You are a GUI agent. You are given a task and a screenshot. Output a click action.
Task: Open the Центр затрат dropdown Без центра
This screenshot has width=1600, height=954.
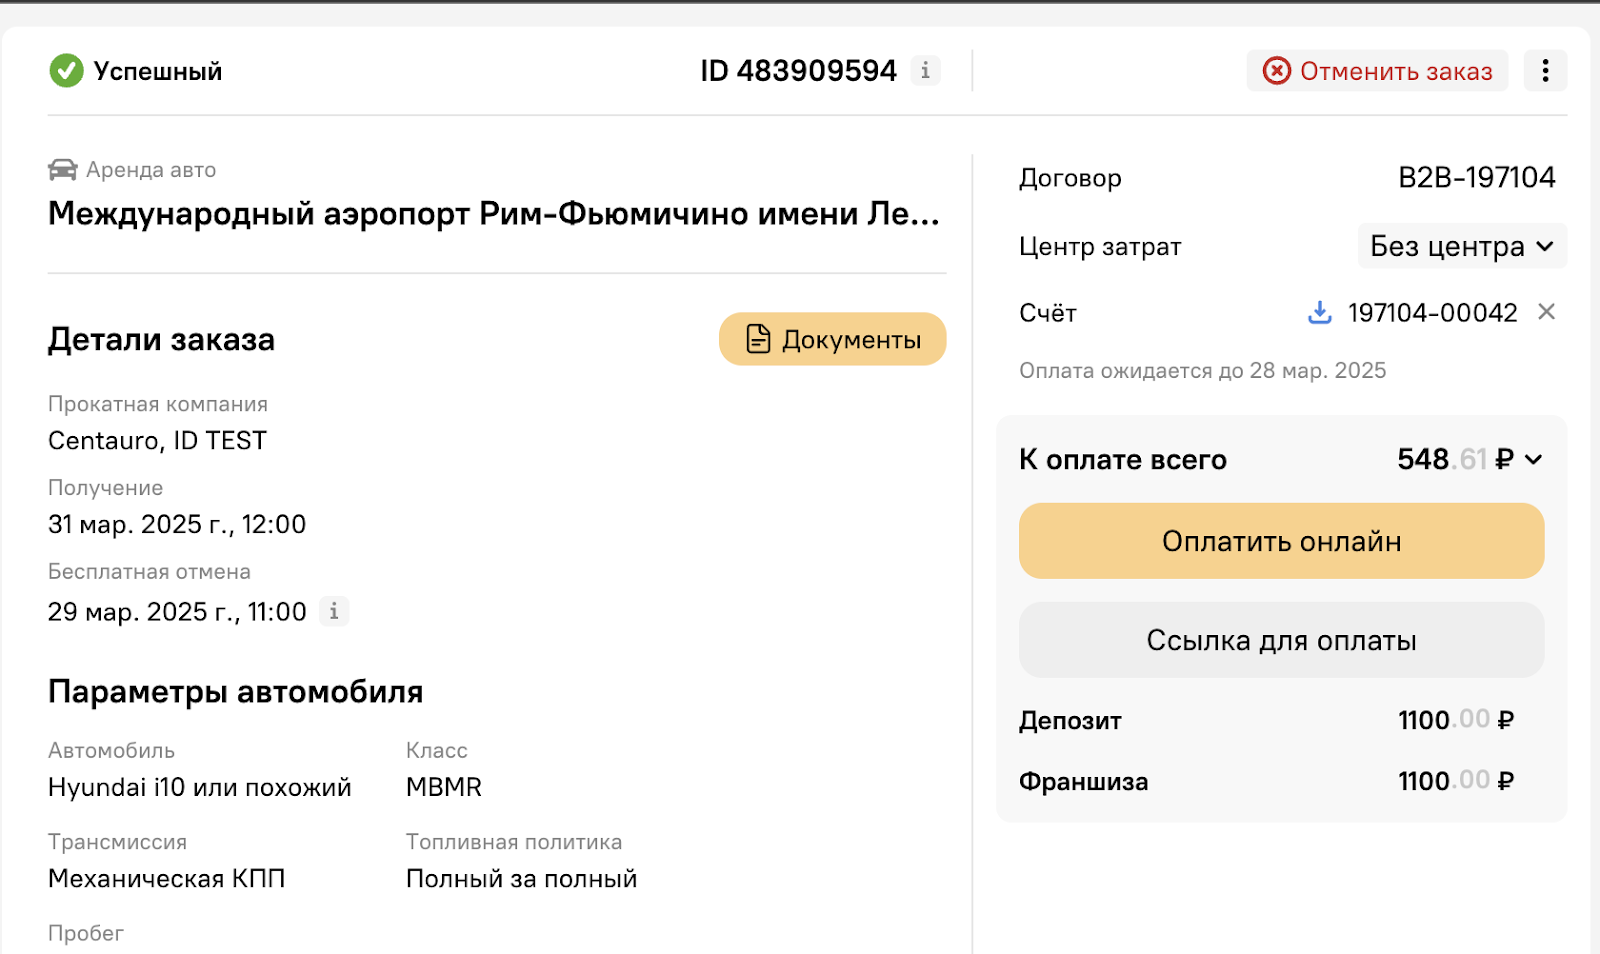click(1462, 246)
